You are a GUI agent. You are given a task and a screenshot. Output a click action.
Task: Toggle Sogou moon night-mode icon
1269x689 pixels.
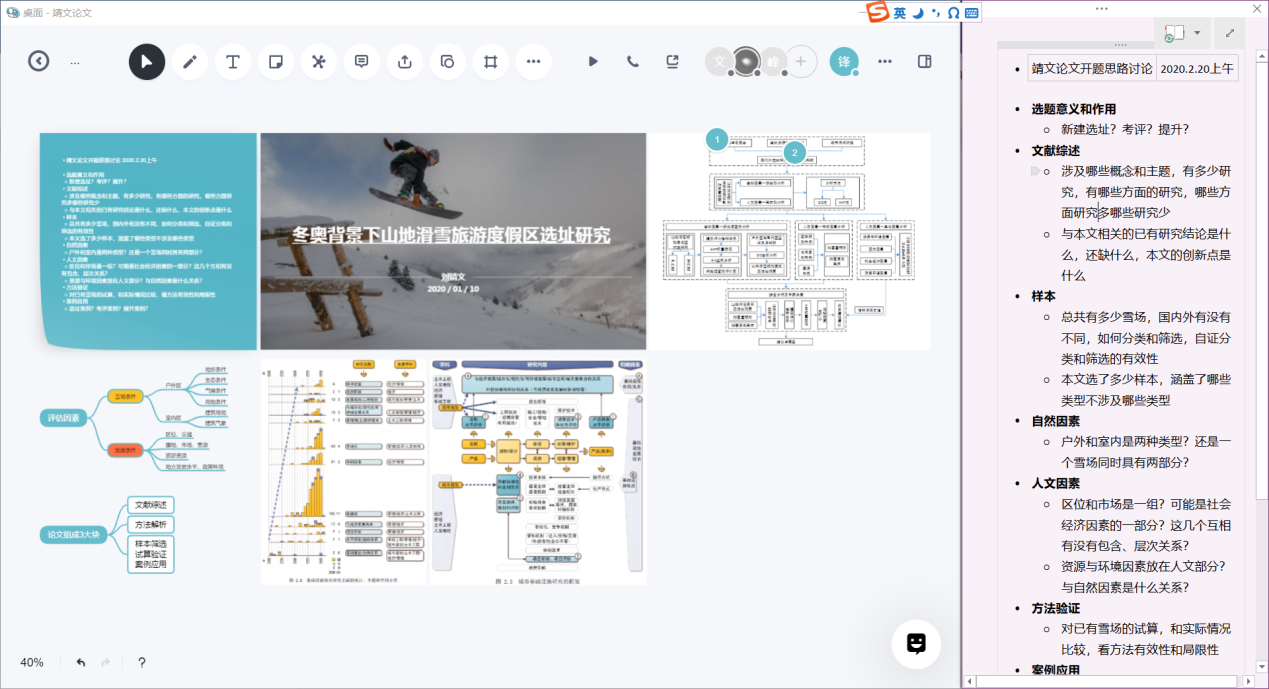[917, 13]
